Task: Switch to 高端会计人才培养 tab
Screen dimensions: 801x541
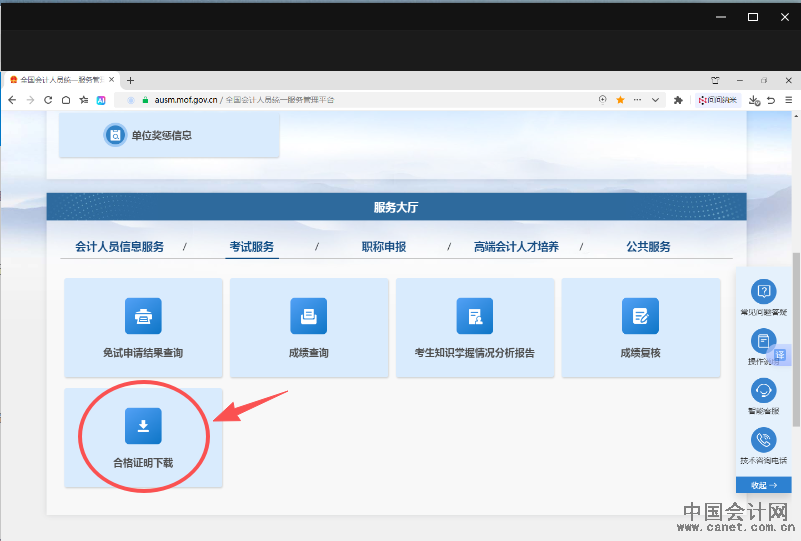Action: [x=516, y=247]
